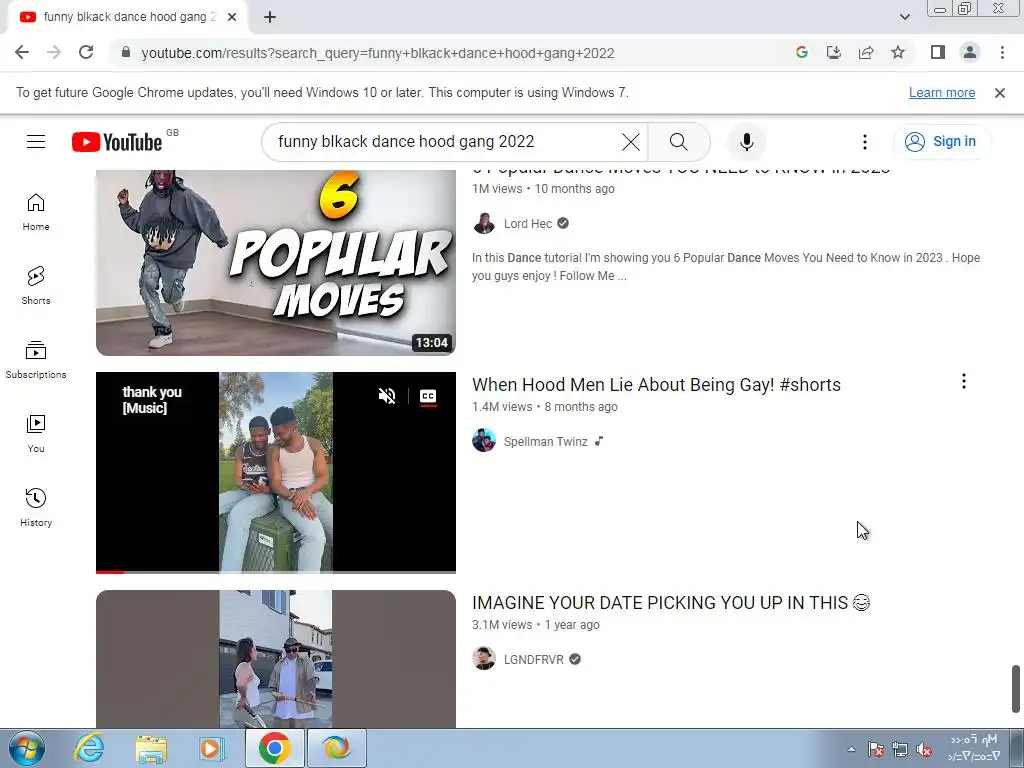Open Subscriptions in the sidebar
1024x768 pixels.
[x=36, y=359]
